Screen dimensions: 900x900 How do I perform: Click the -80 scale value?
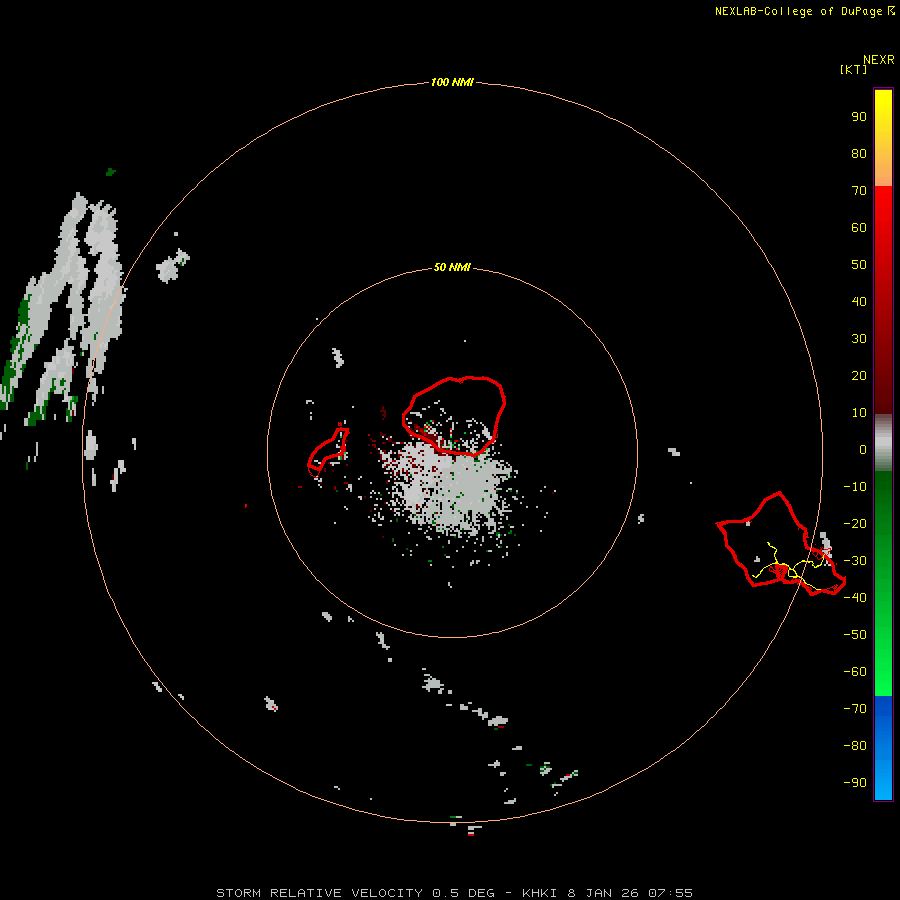(x=855, y=746)
